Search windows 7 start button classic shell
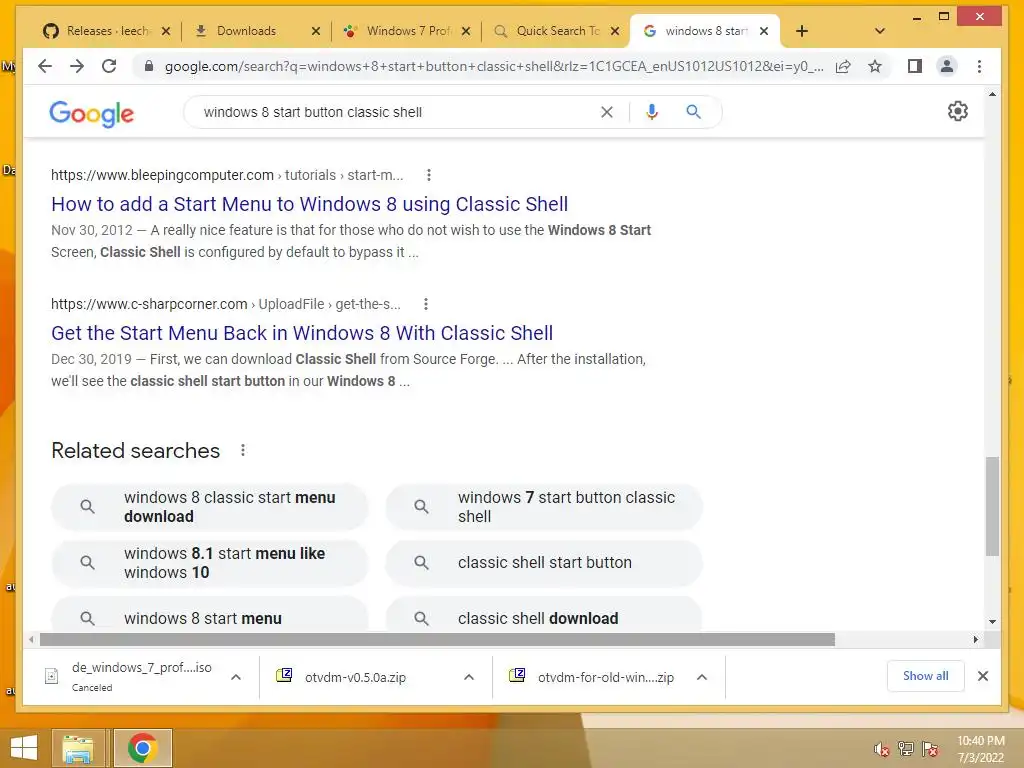The height and width of the screenshot is (768, 1024). [x=543, y=507]
